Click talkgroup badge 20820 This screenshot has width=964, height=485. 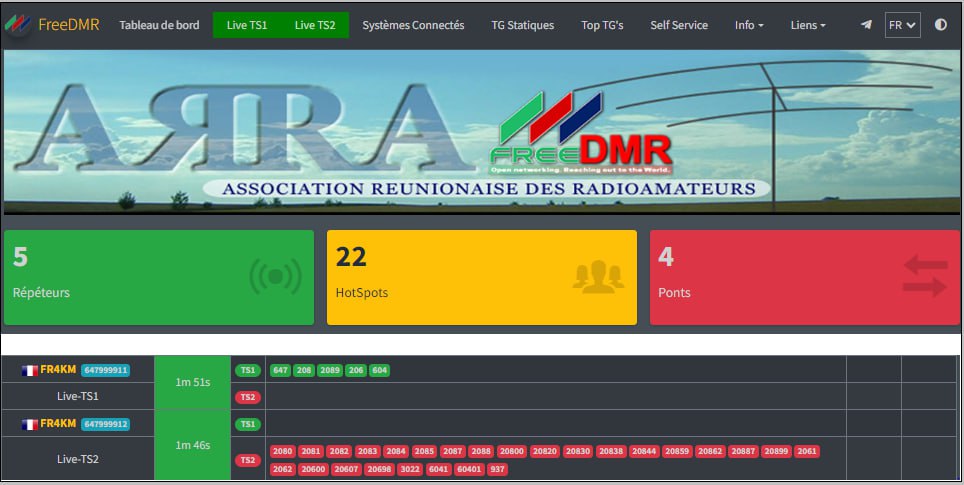pyautogui.click(x=545, y=451)
